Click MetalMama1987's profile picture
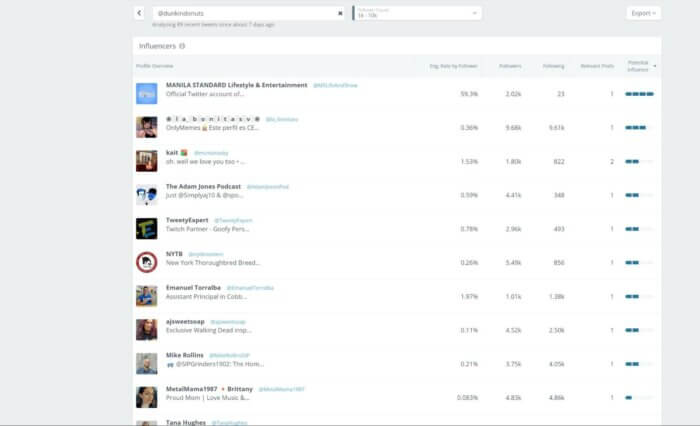 click(146, 397)
